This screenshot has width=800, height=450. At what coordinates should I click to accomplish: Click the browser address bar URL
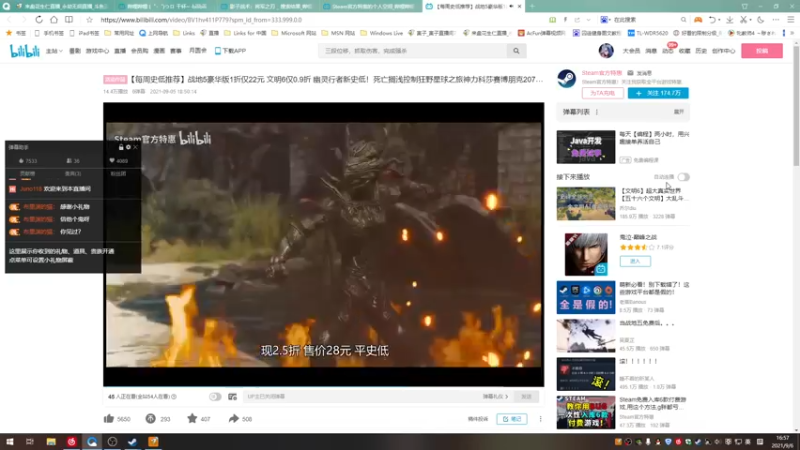pyautogui.click(x=201, y=20)
